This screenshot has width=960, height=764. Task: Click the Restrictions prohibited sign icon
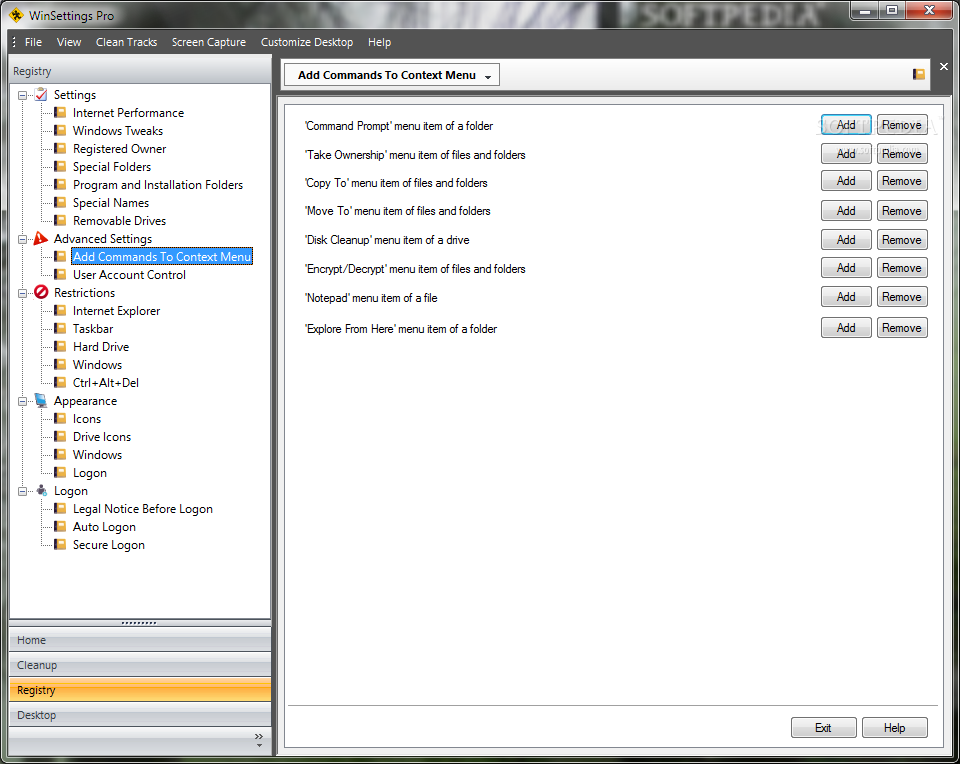tap(41, 292)
